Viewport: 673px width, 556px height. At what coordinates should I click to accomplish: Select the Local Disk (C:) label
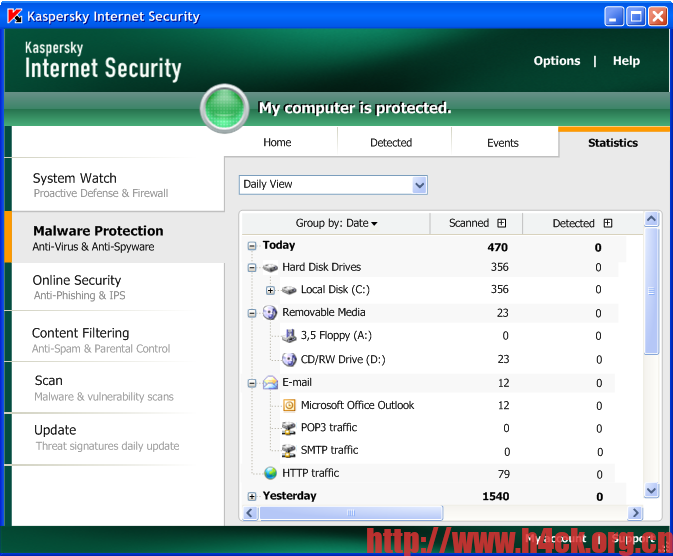tap(335, 290)
